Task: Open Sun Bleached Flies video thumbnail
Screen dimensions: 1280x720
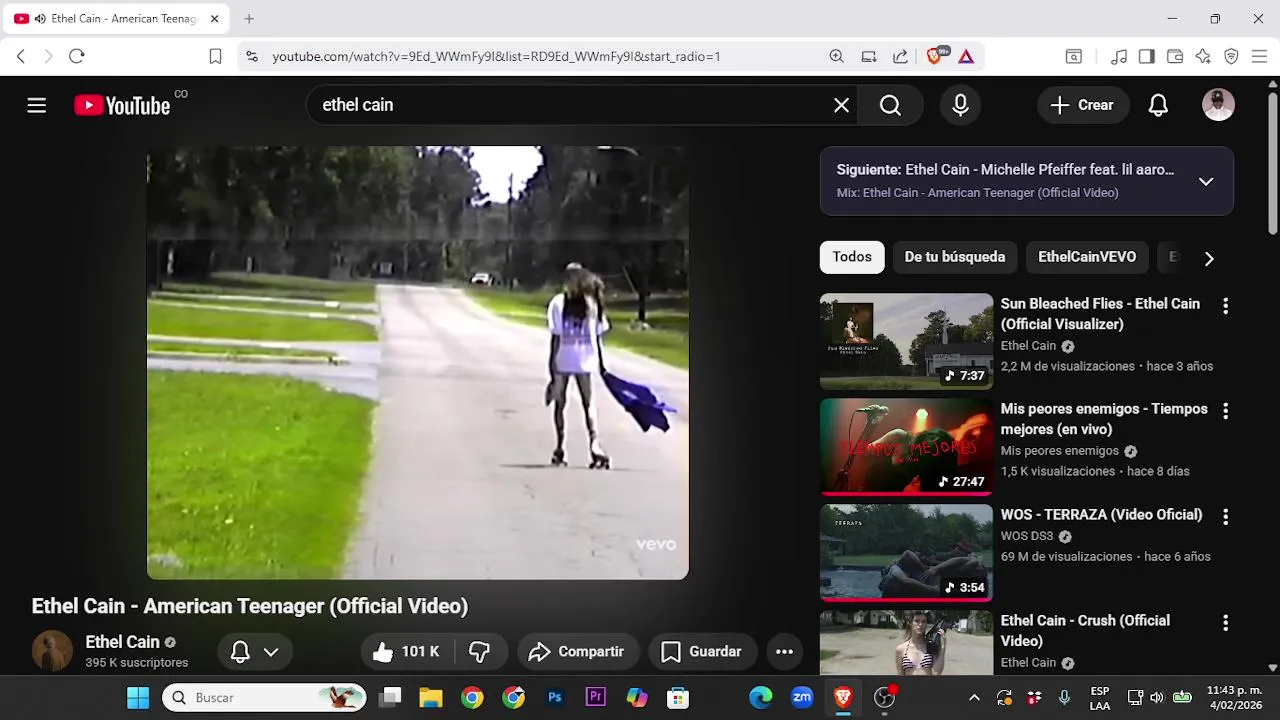Action: tap(906, 341)
